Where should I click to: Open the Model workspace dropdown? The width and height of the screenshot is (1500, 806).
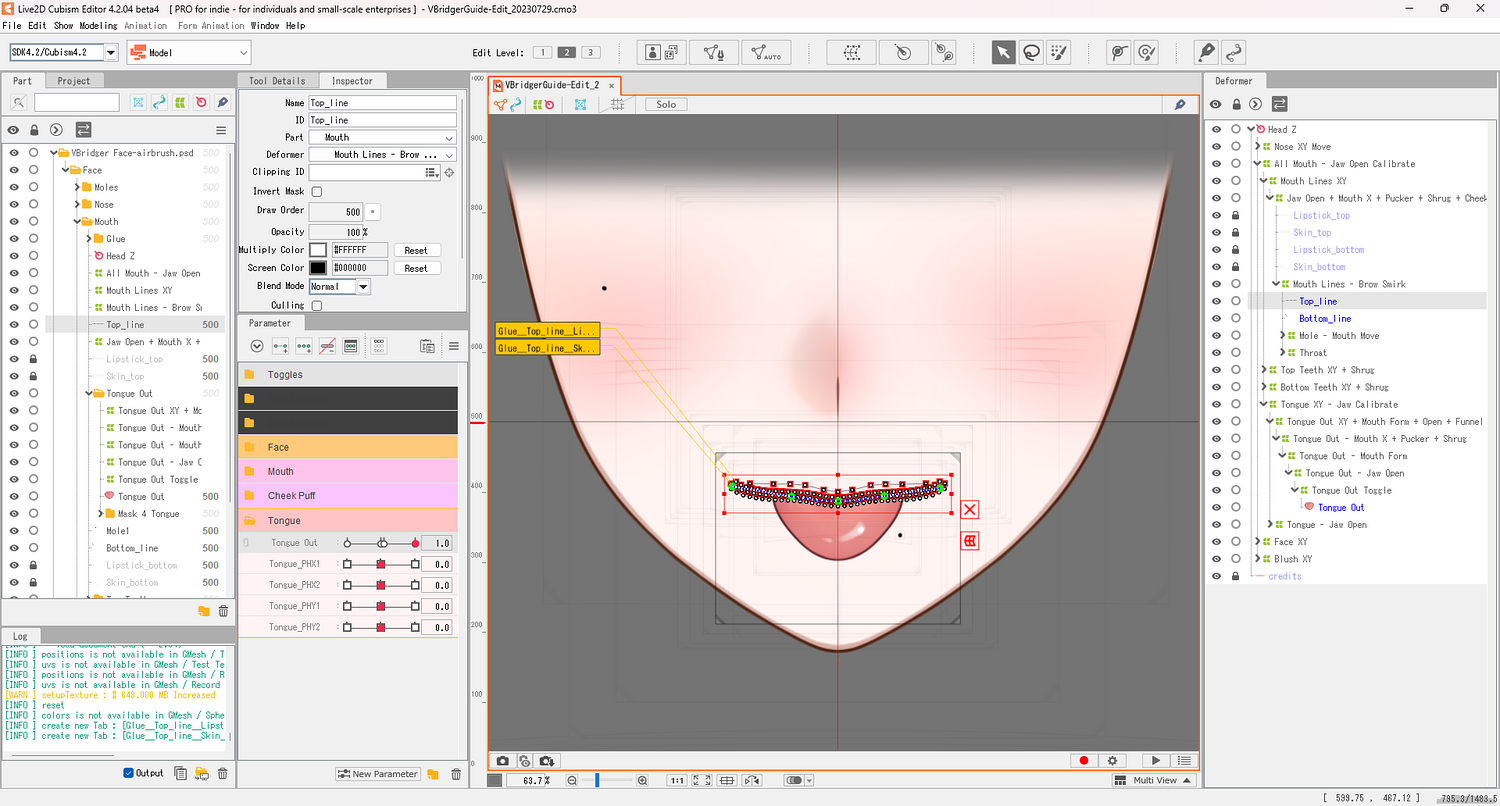(188, 53)
